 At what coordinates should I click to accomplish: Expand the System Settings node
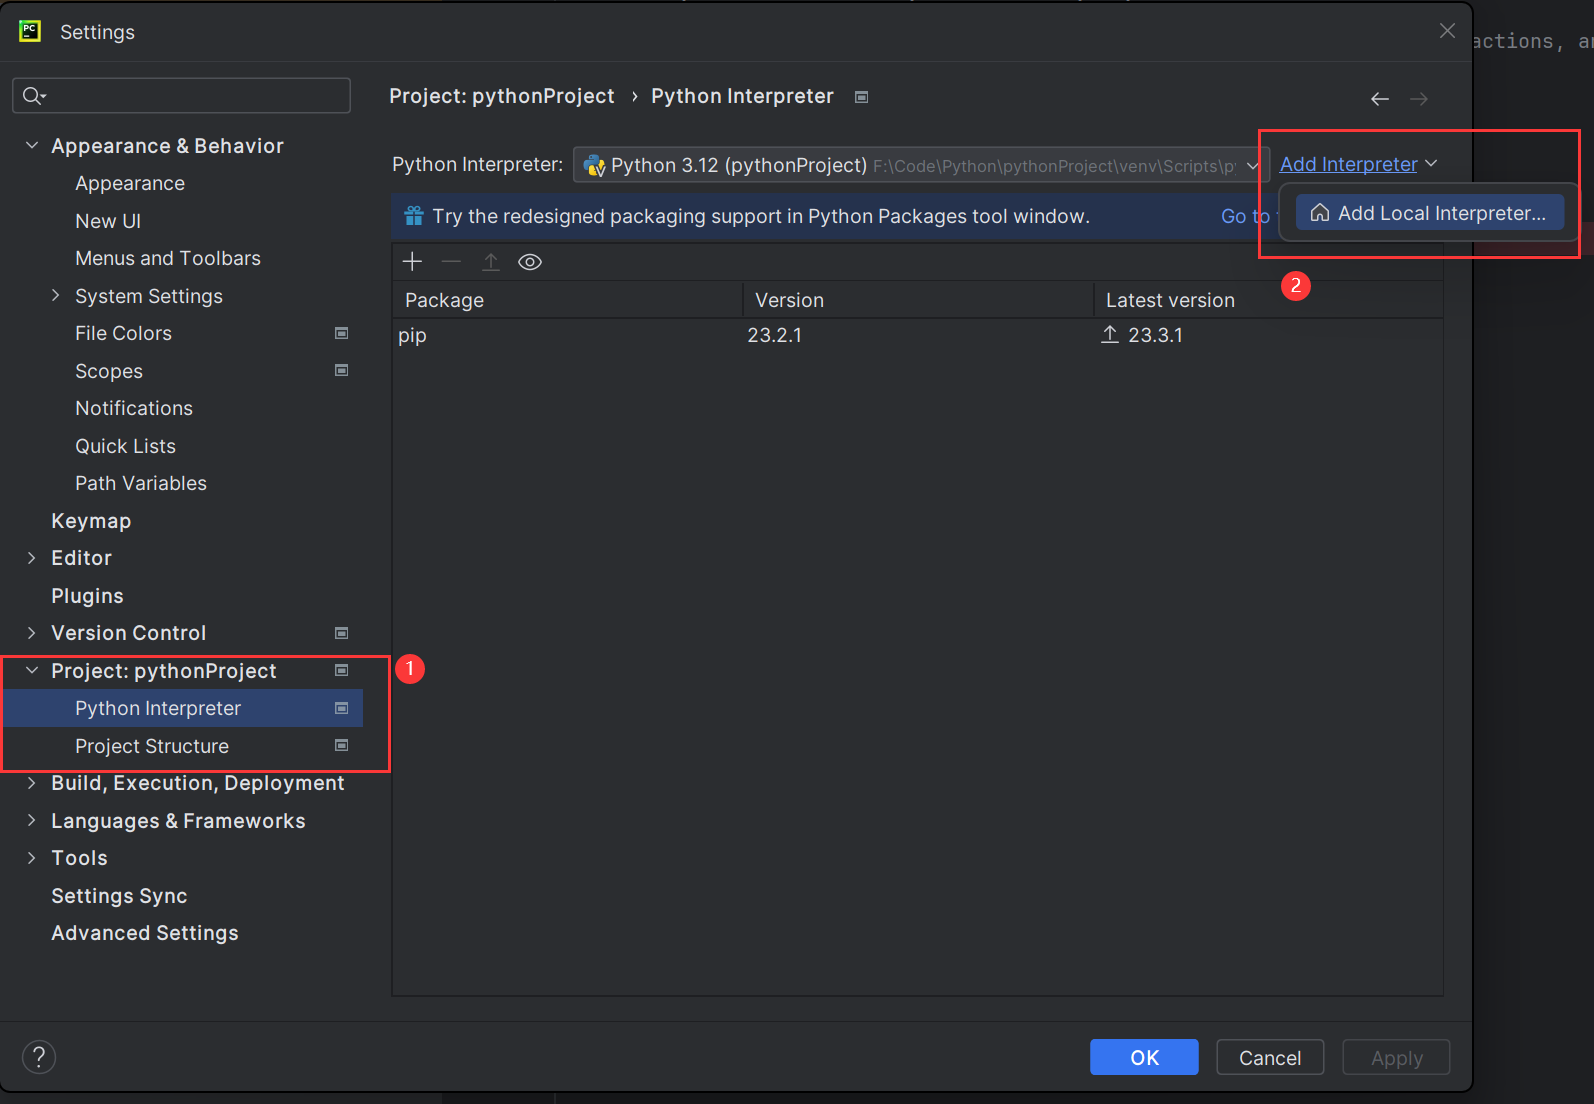pyautogui.click(x=56, y=296)
